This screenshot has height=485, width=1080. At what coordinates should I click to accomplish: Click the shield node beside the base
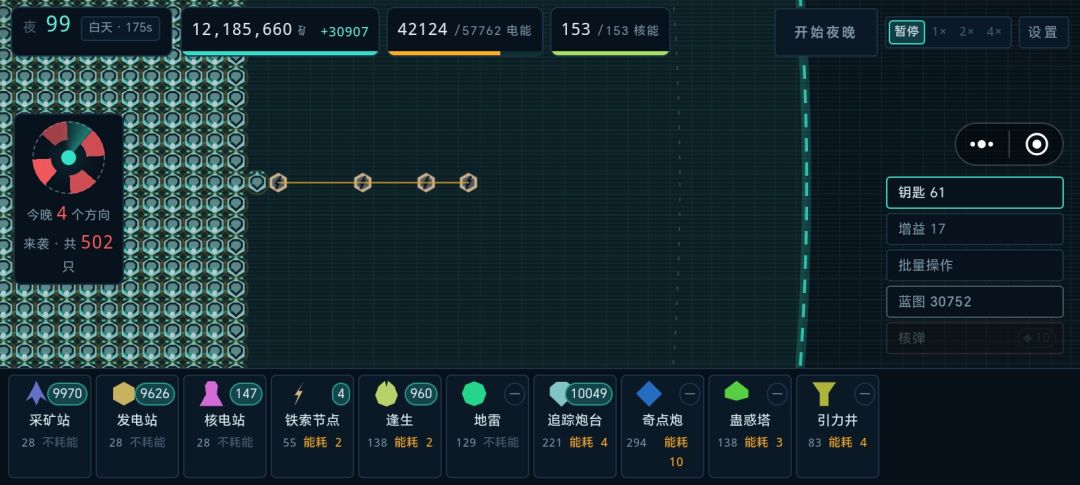(257, 183)
